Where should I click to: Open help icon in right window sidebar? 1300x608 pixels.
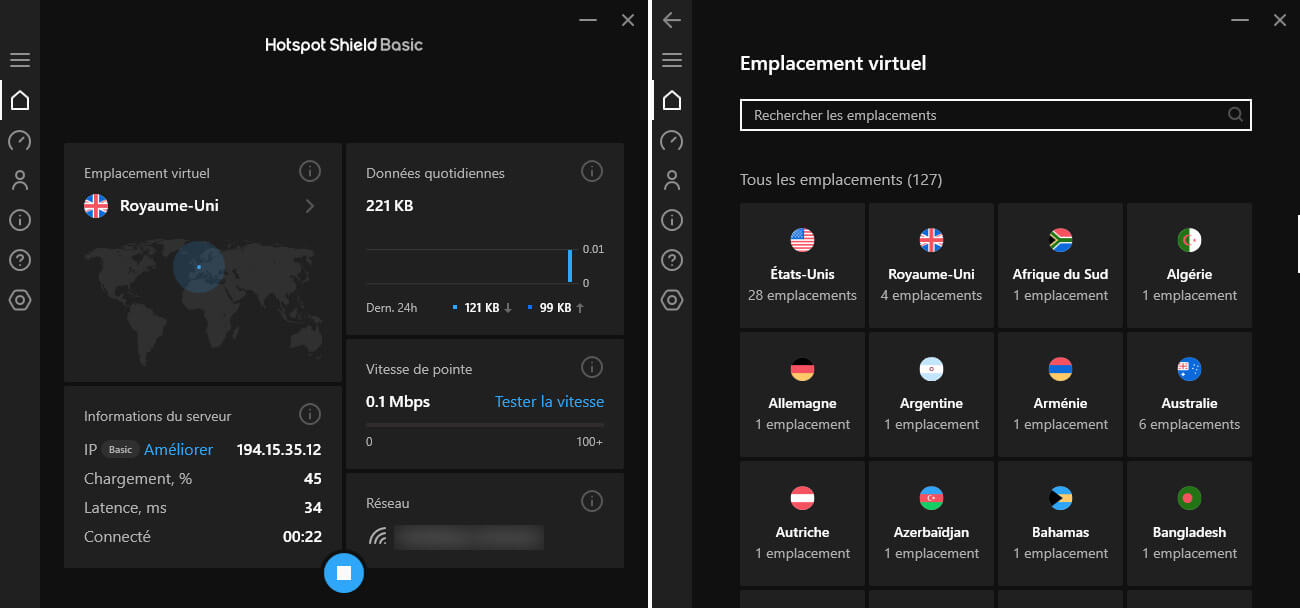coord(672,260)
